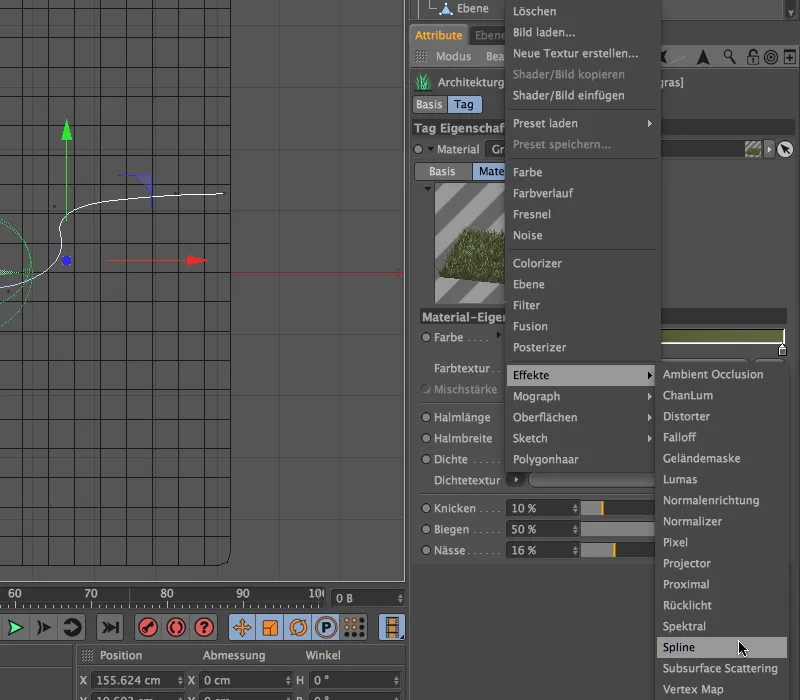800x700 pixels.
Task: Collapse the material preview disclosure triangle
Action: [x=428, y=189]
